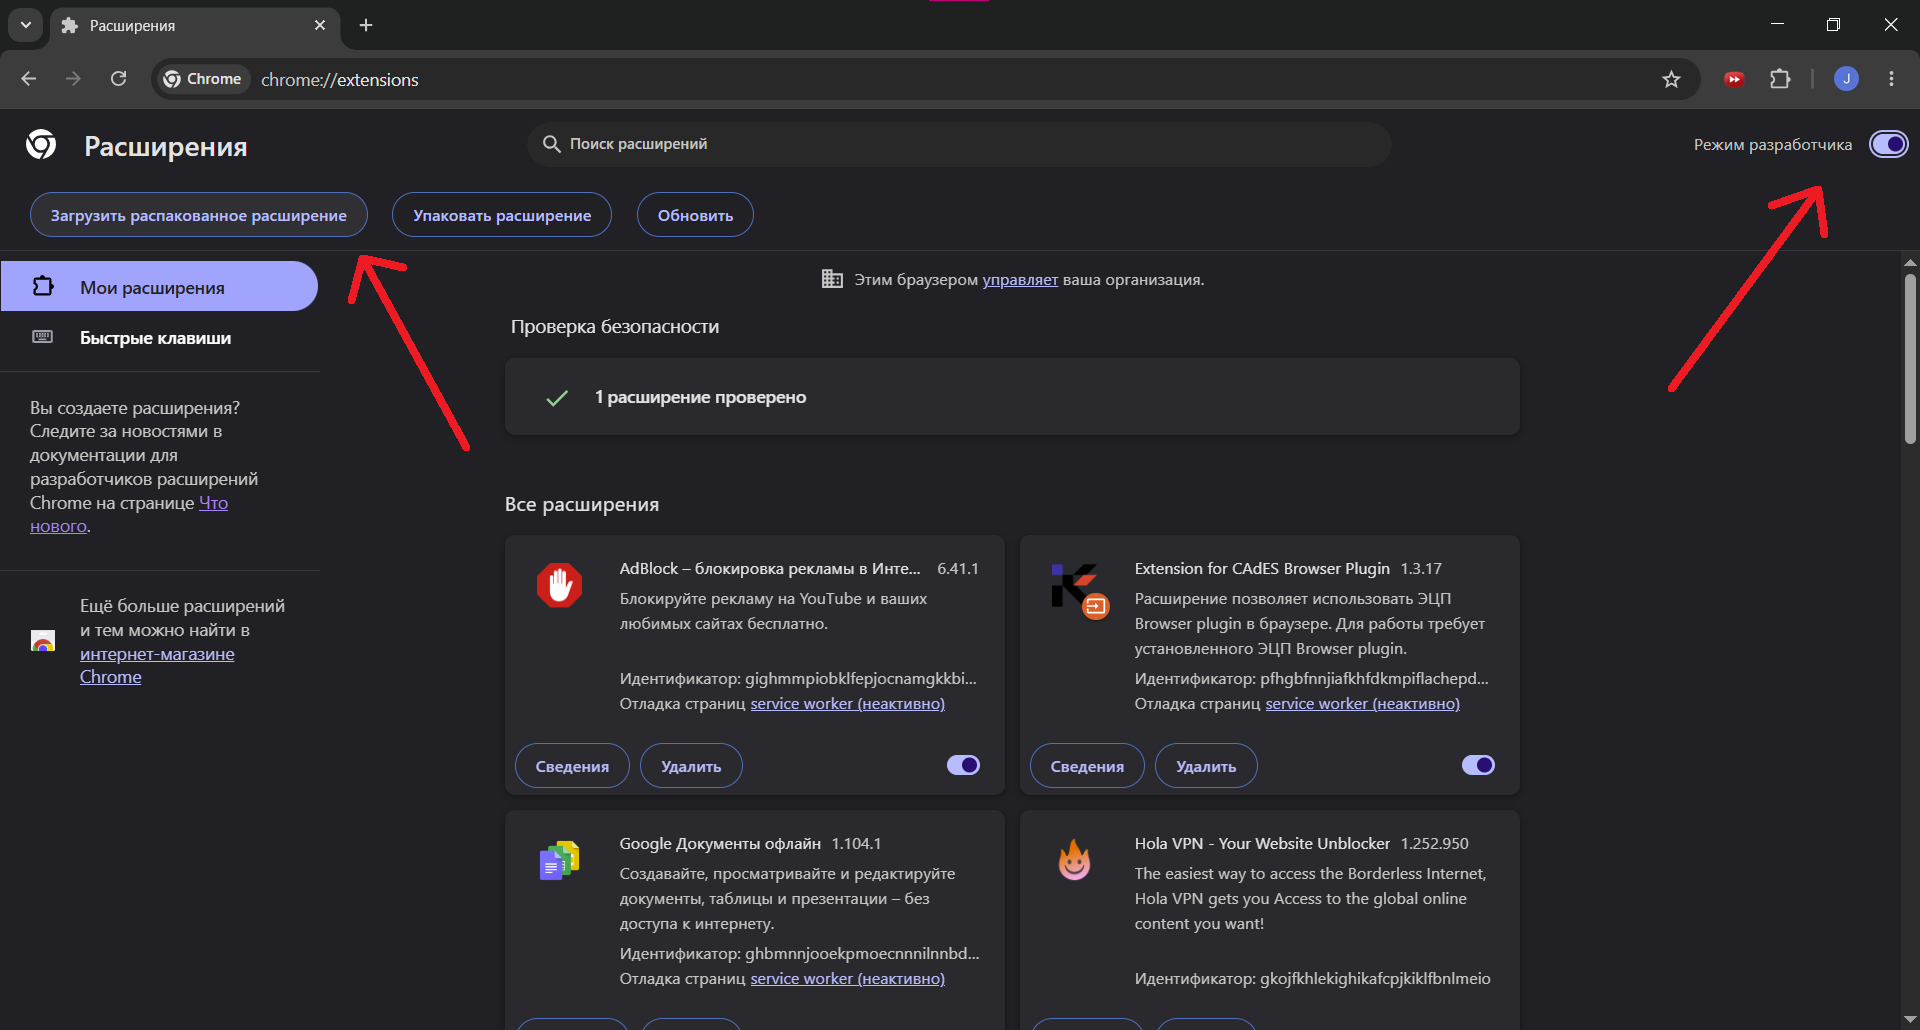This screenshot has height=1030, width=1920.
Task: Click the Chrome logo next to Расширения heading
Action: (x=41, y=145)
